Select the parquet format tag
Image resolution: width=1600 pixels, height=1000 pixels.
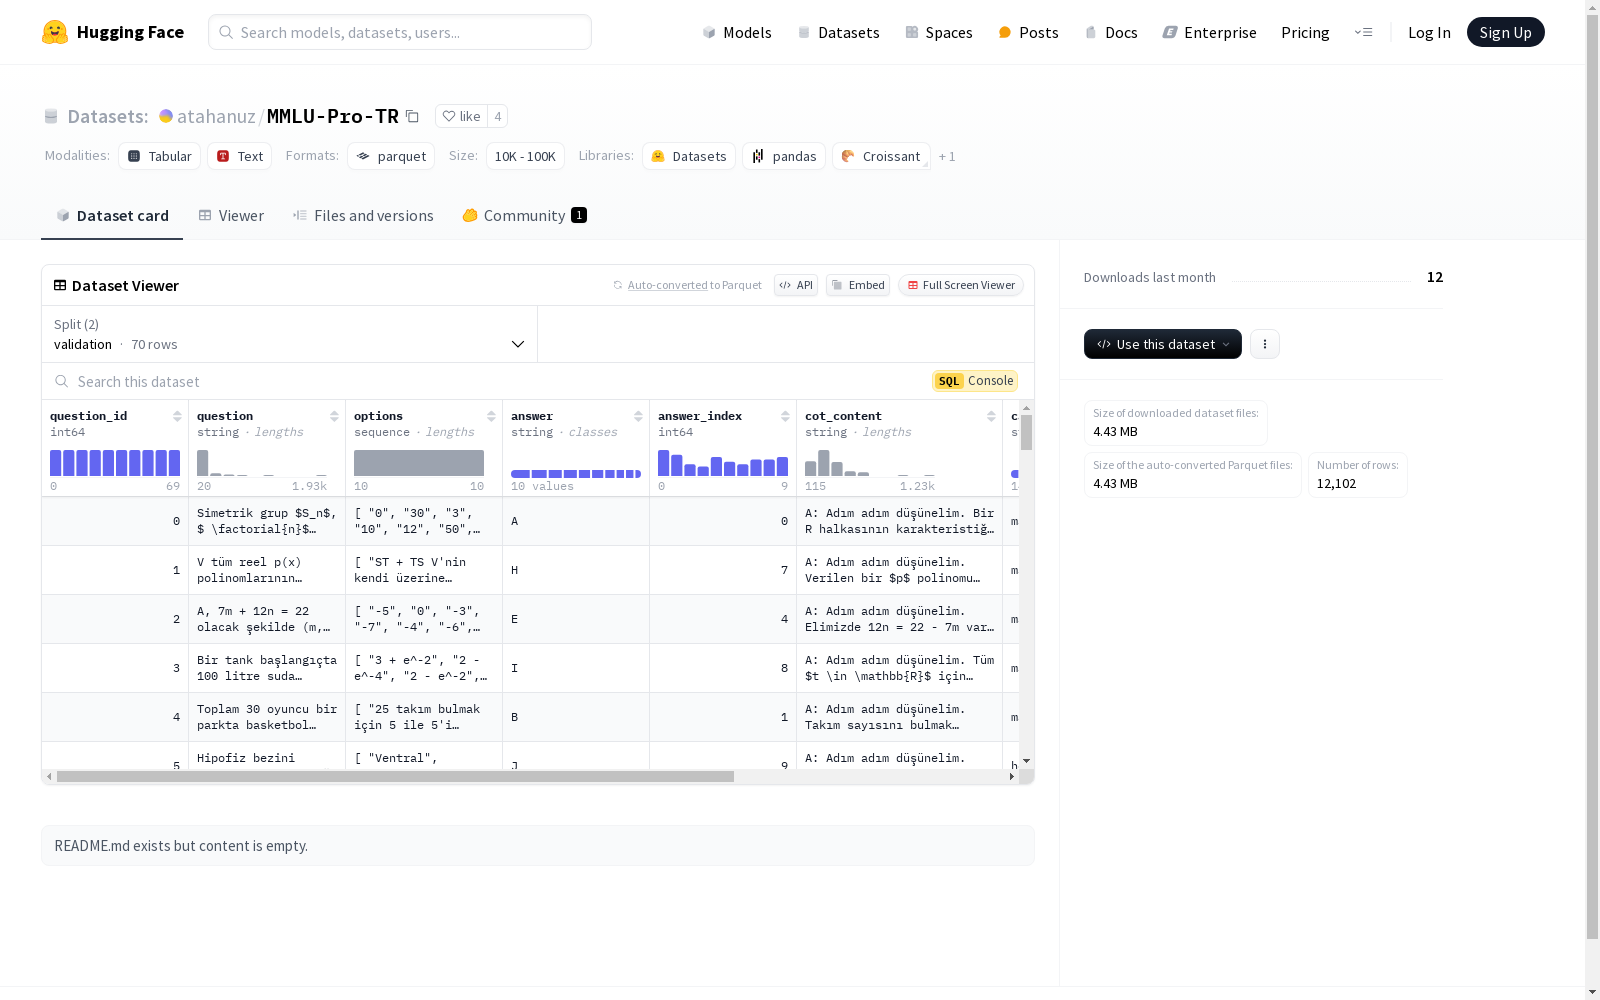point(391,156)
